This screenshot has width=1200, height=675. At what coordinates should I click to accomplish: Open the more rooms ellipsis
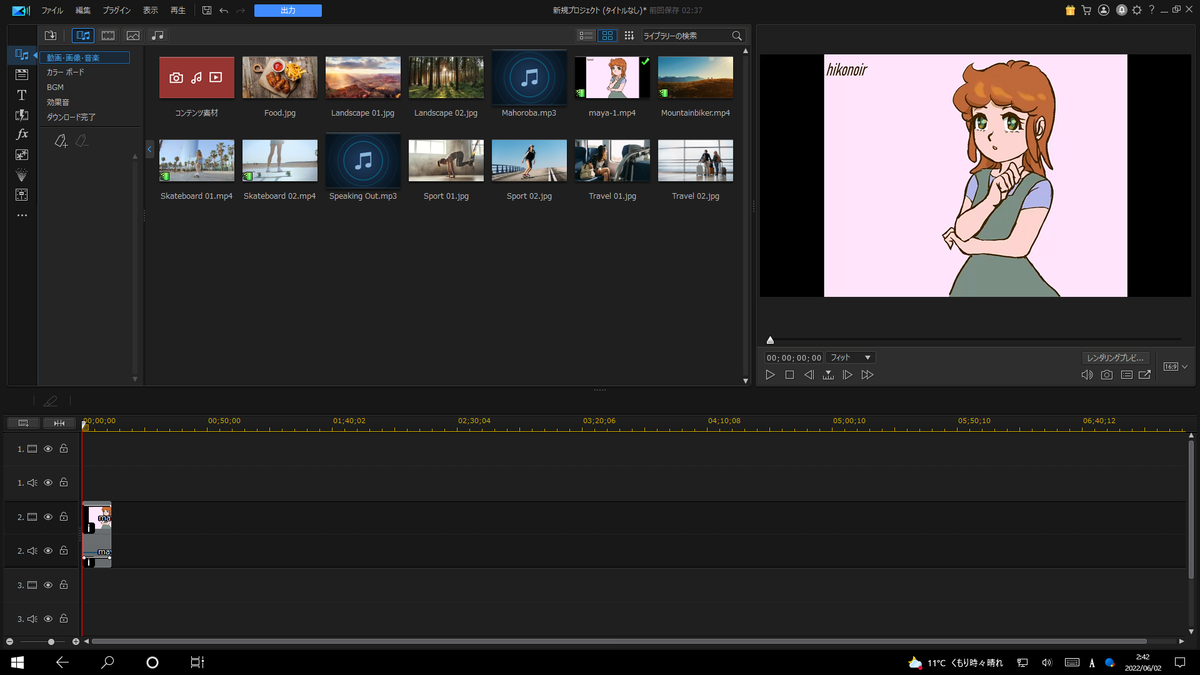click(x=22, y=215)
